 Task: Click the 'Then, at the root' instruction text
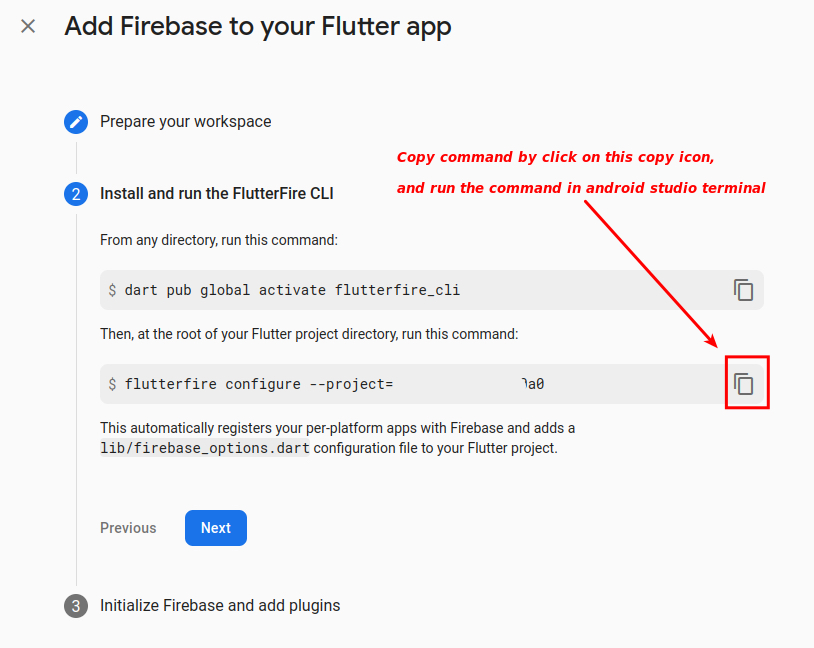pos(309,334)
